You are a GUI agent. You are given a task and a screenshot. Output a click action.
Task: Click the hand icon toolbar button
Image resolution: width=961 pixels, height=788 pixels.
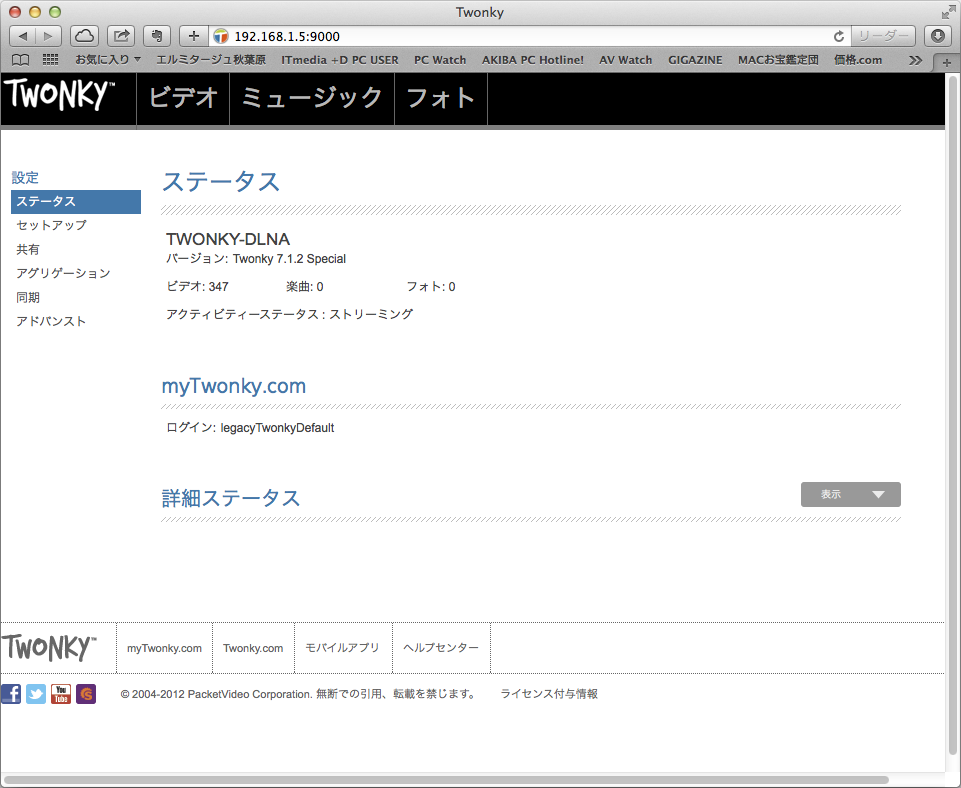(x=157, y=36)
